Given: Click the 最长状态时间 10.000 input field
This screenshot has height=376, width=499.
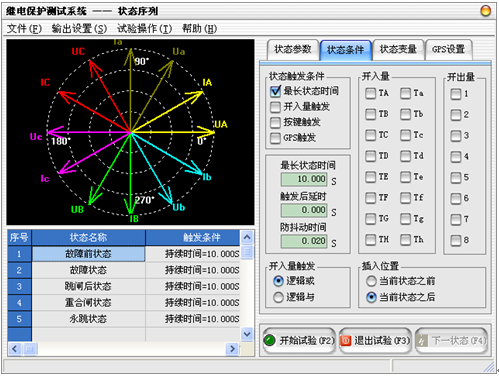Looking at the screenshot, I should [x=304, y=179].
